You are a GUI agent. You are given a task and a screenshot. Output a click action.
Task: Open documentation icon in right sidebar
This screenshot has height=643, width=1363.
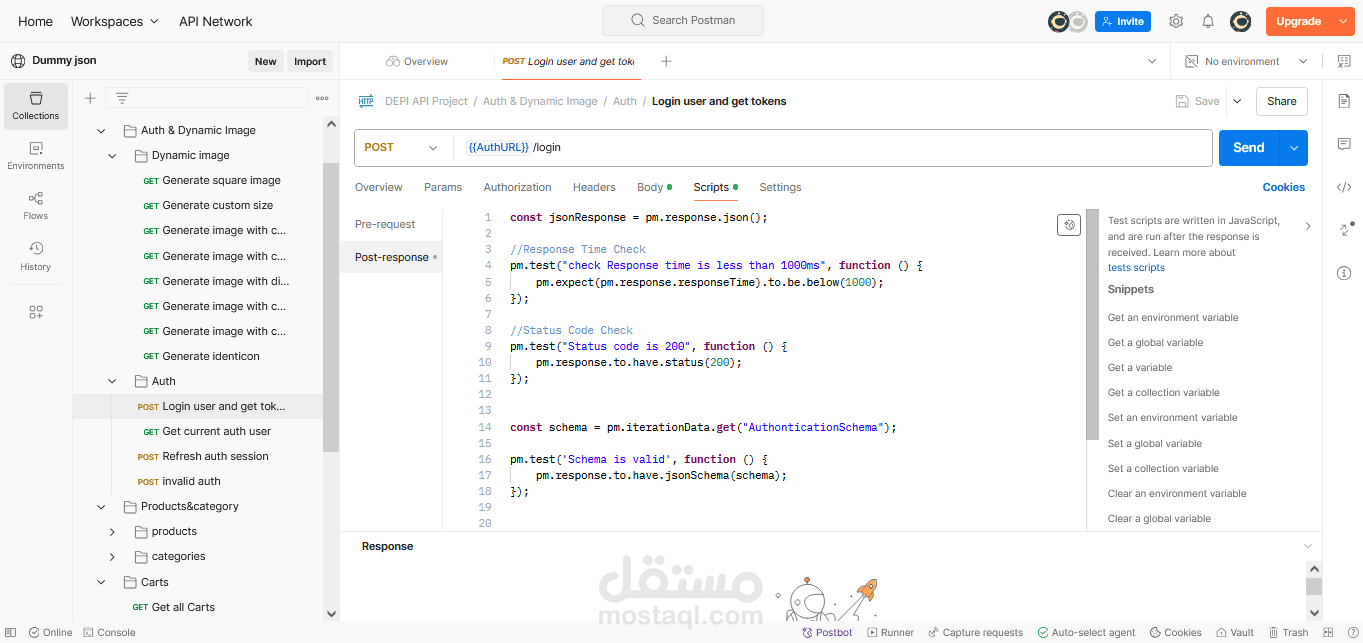(1344, 101)
